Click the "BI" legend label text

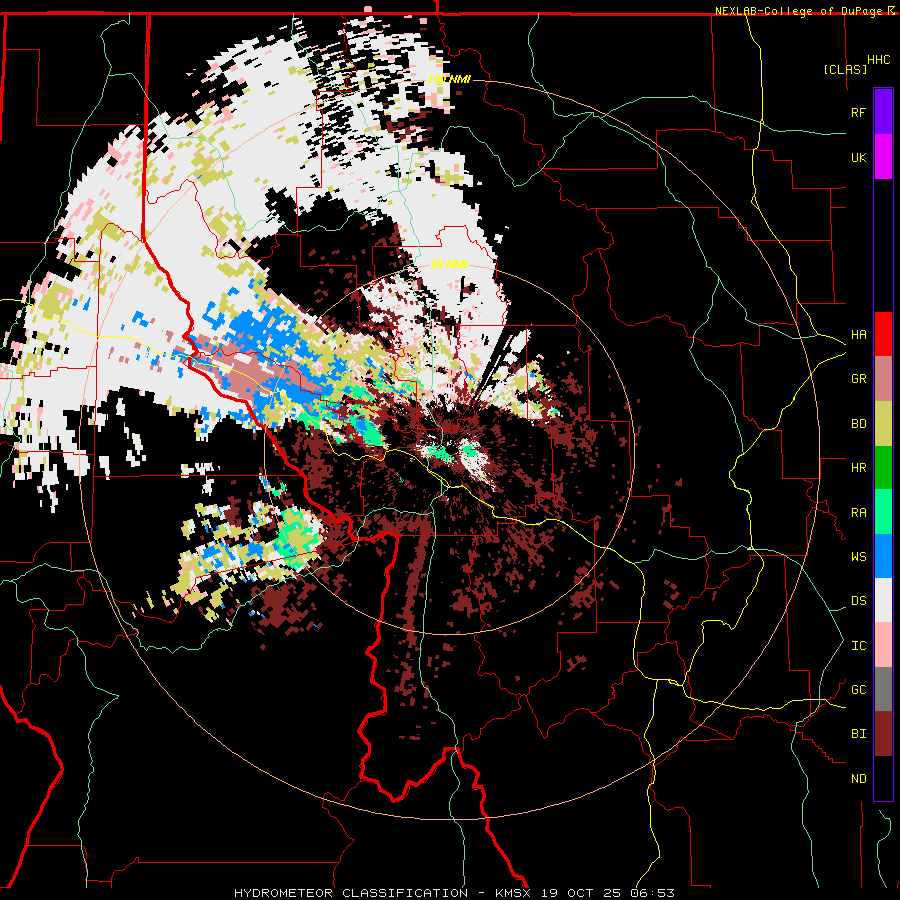(858, 734)
